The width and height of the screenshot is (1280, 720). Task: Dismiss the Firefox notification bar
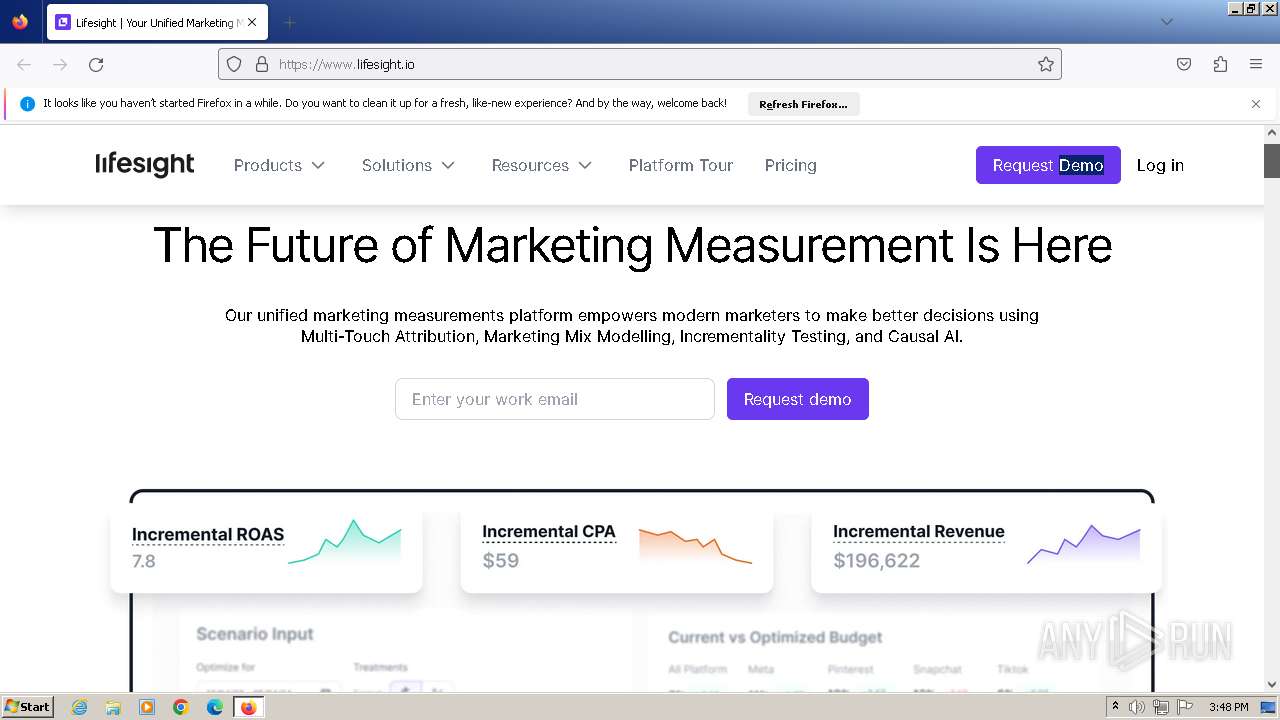click(x=1256, y=104)
